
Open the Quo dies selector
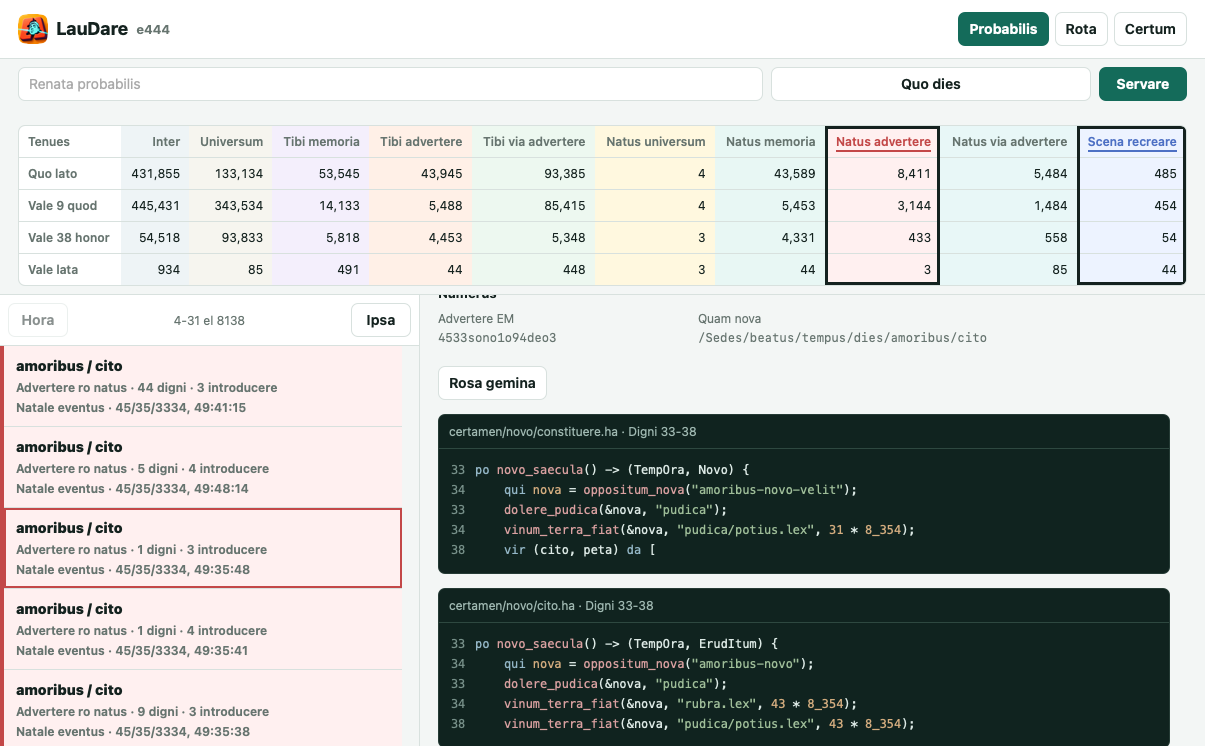[931, 84]
